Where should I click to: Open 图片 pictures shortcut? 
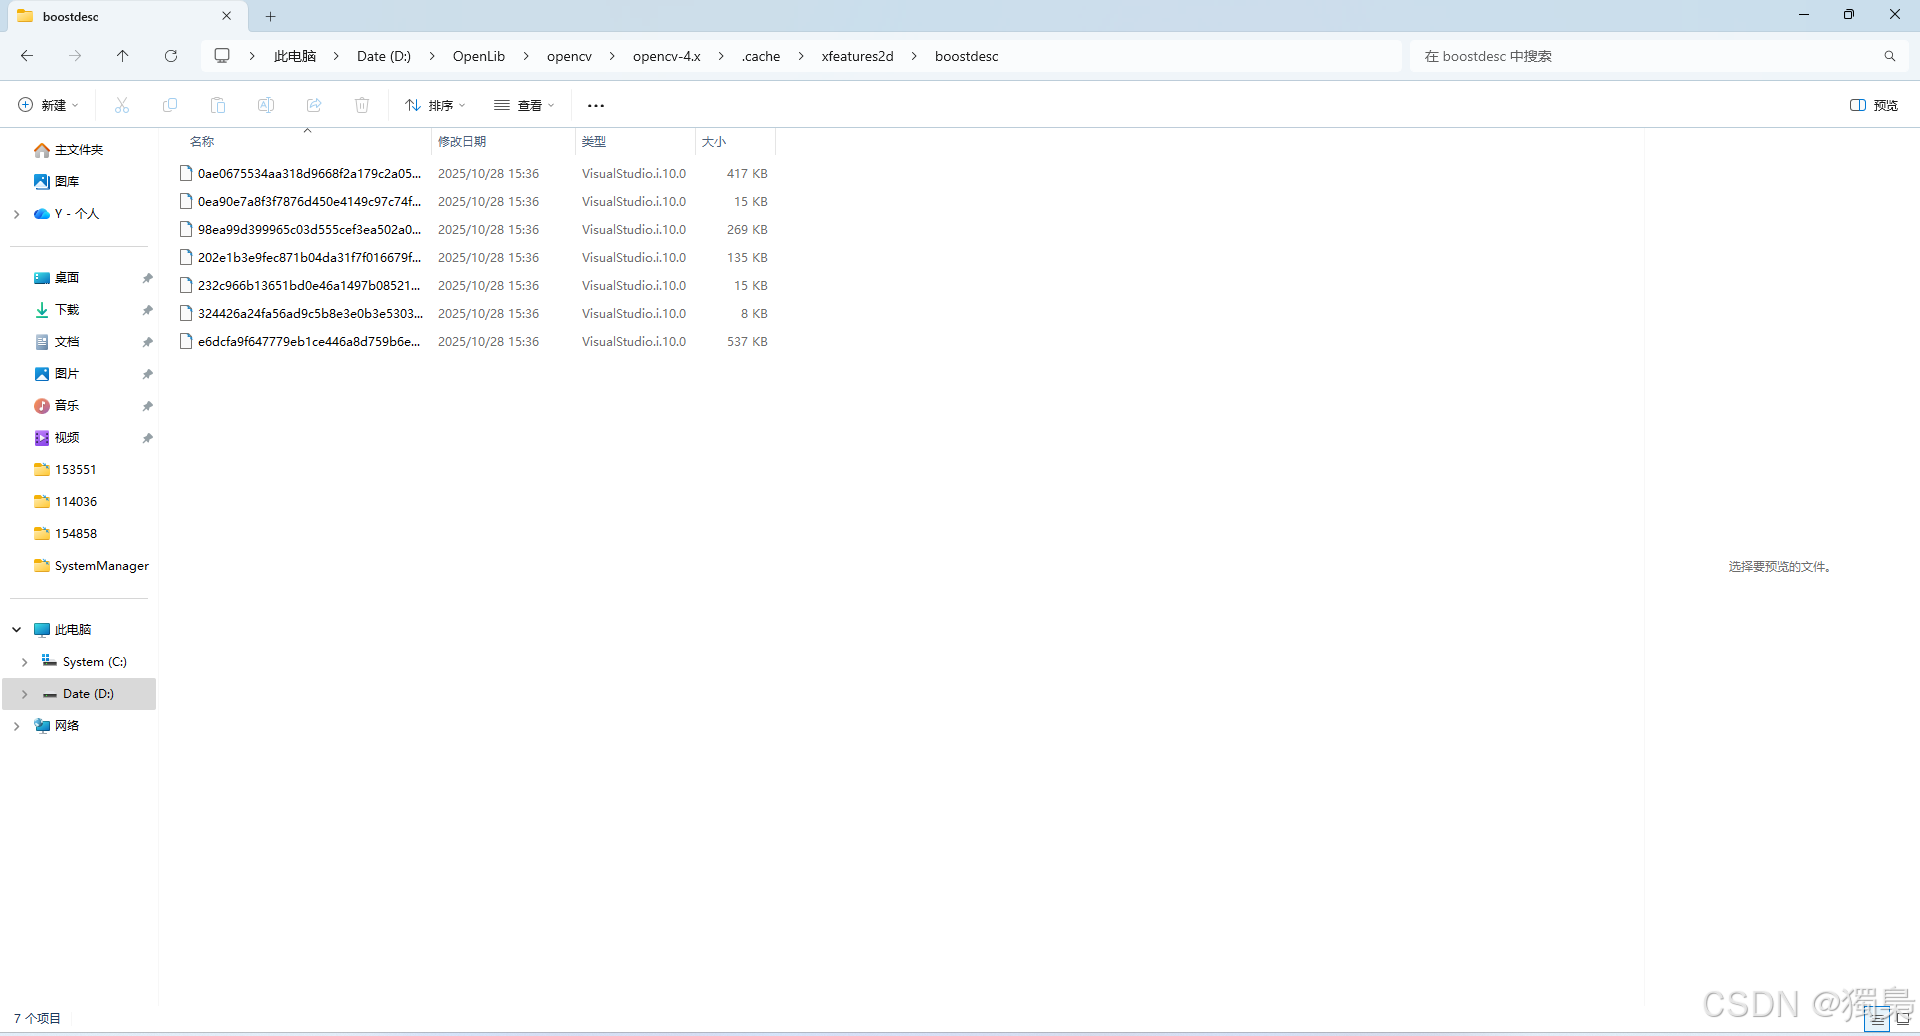pyautogui.click(x=57, y=374)
